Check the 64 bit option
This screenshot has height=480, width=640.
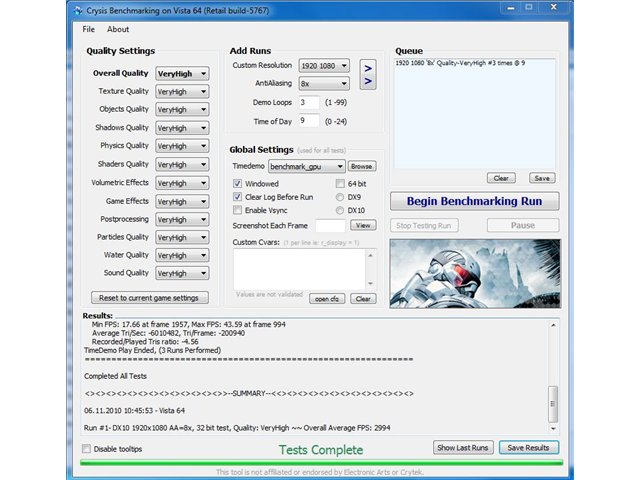[x=340, y=184]
